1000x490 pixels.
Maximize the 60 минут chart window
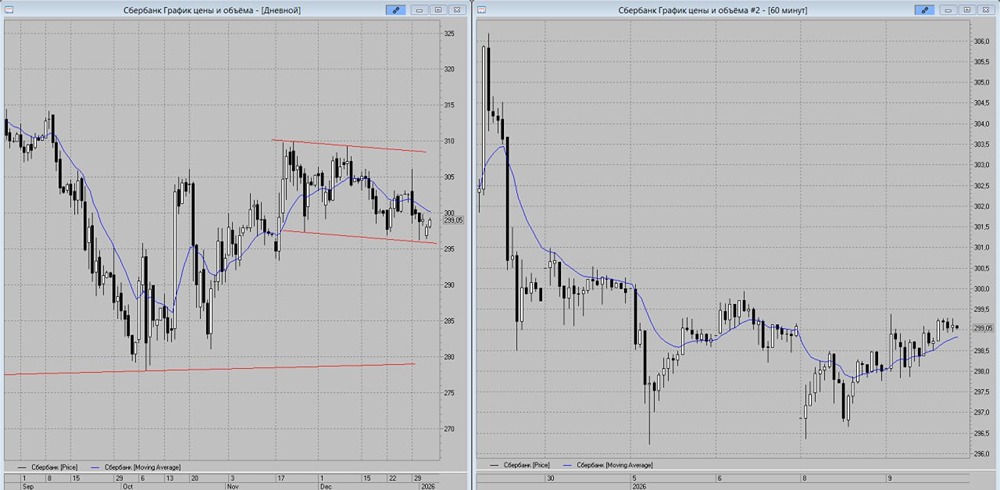[x=967, y=10]
